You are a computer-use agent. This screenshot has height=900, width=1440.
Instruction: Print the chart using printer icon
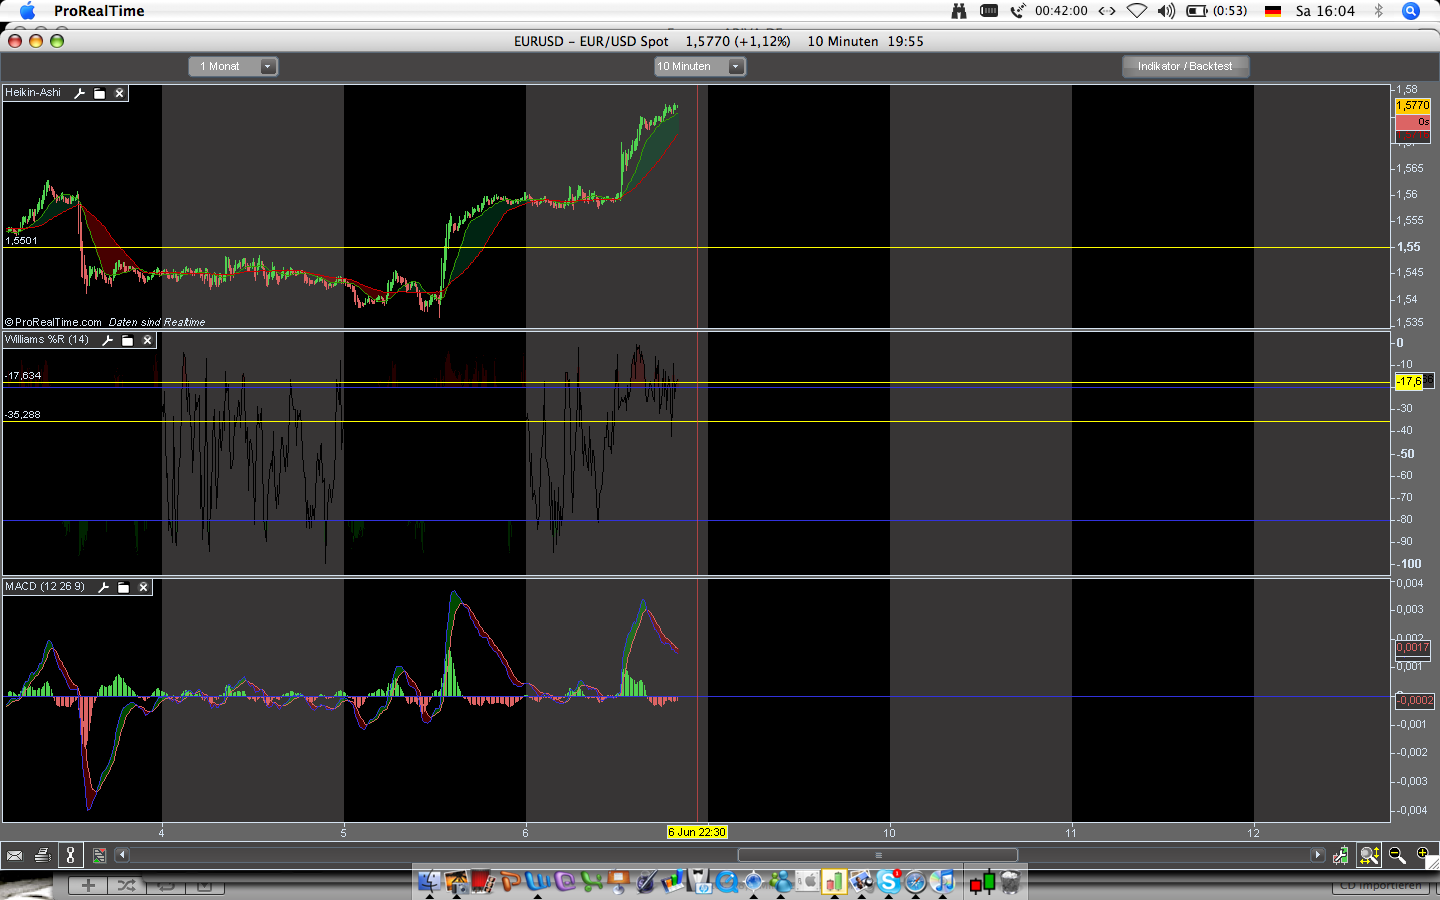(x=42, y=855)
